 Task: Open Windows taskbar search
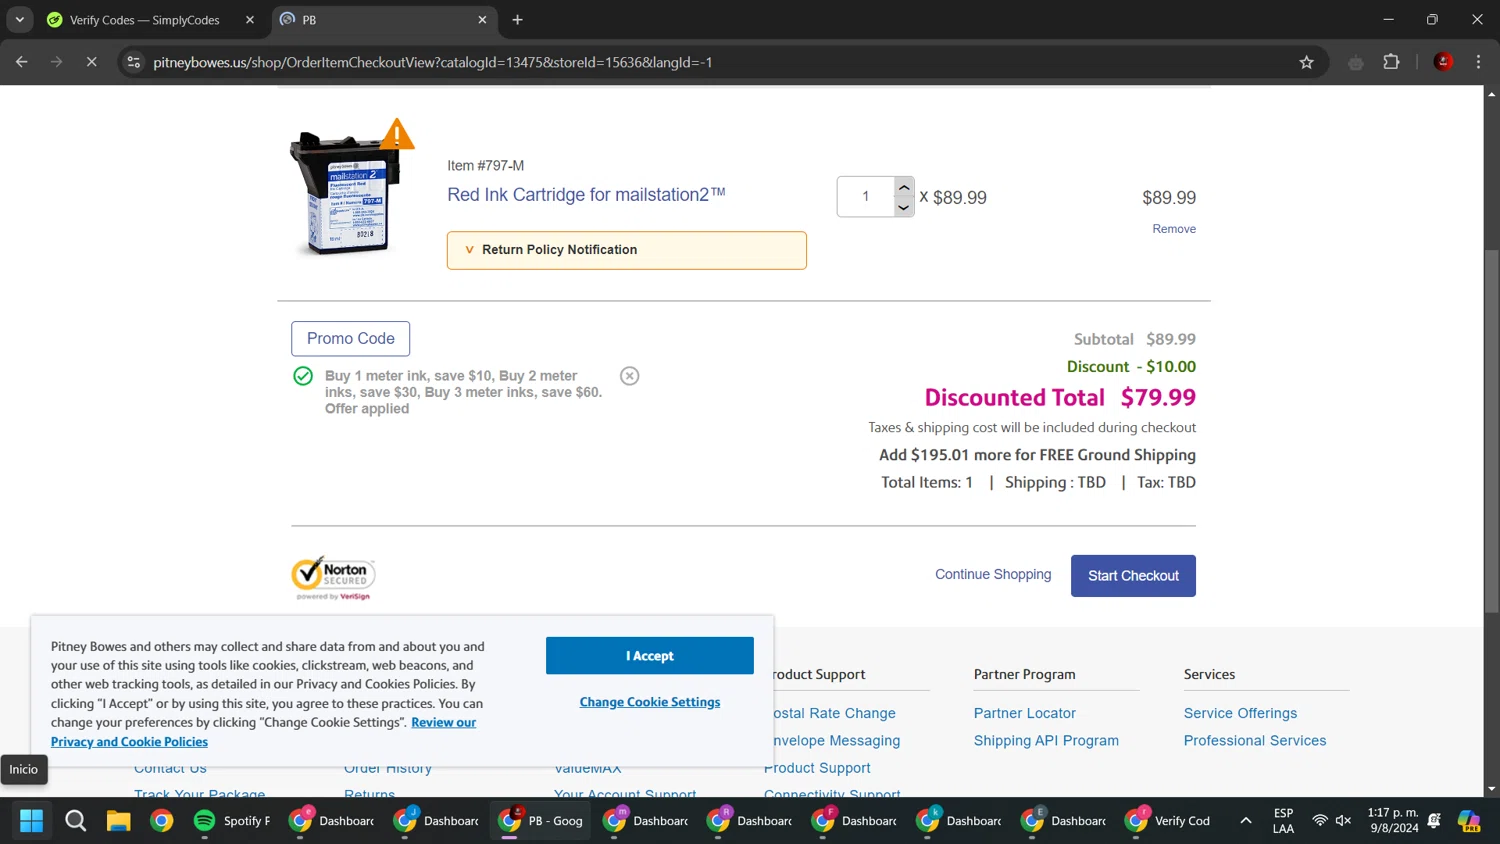(x=75, y=821)
